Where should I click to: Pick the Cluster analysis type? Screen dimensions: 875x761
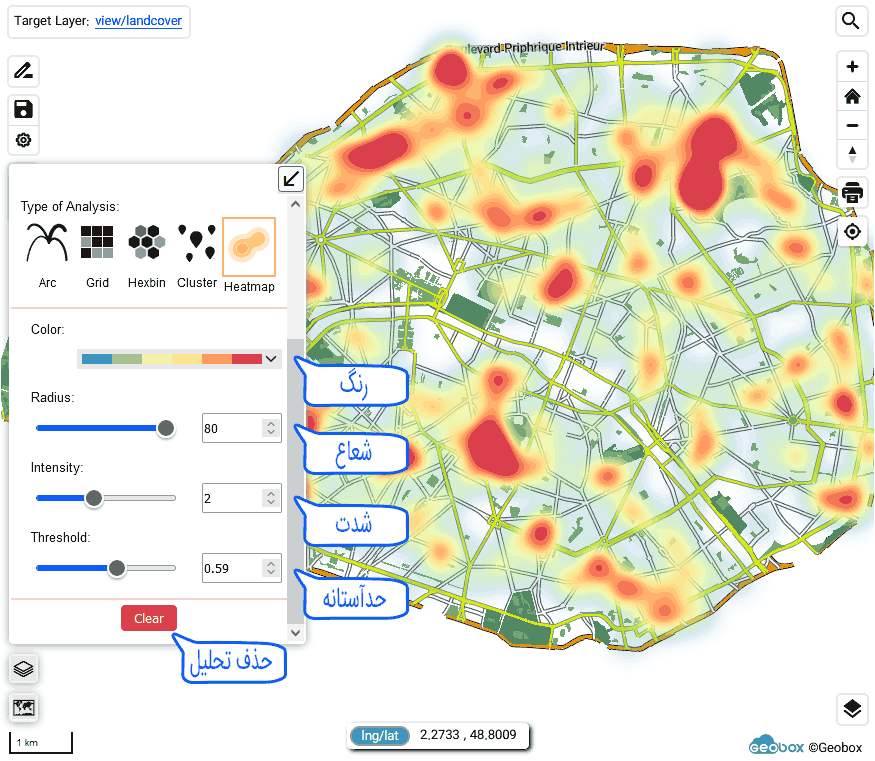click(197, 255)
